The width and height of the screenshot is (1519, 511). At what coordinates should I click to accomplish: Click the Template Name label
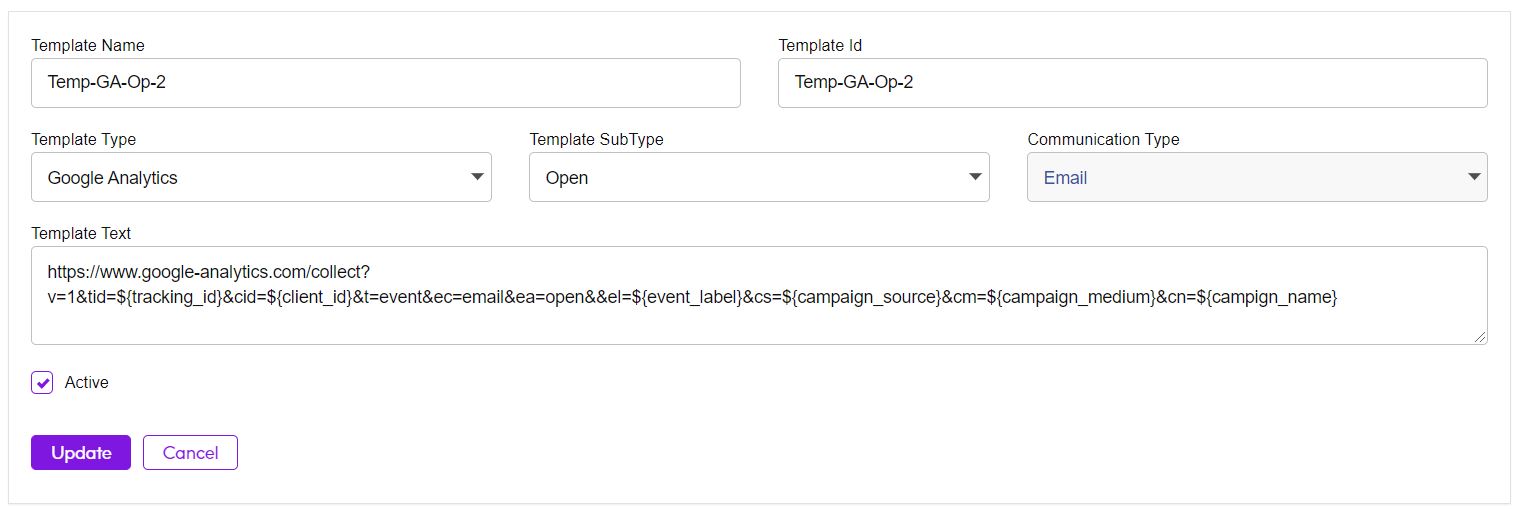(x=88, y=45)
